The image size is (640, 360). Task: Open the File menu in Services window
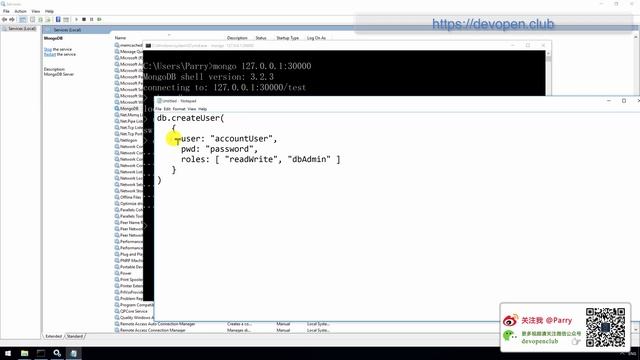click(x=6, y=11)
